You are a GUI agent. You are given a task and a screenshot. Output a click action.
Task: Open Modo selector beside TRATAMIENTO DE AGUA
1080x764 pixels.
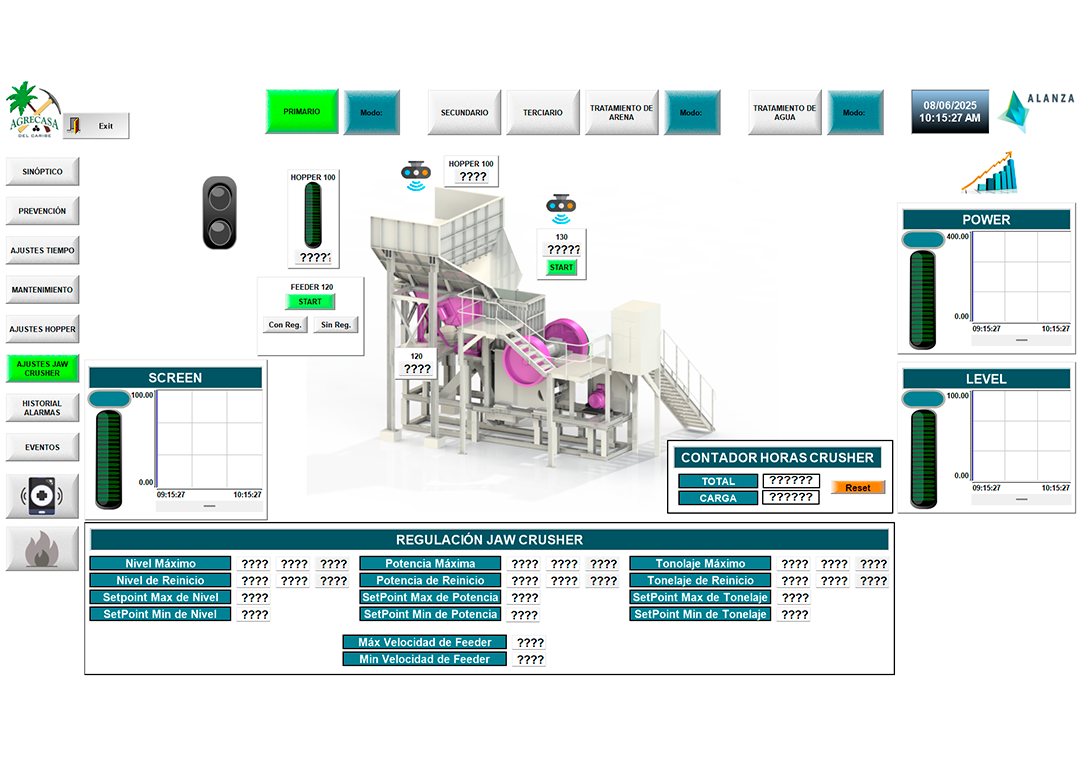[x=854, y=112]
